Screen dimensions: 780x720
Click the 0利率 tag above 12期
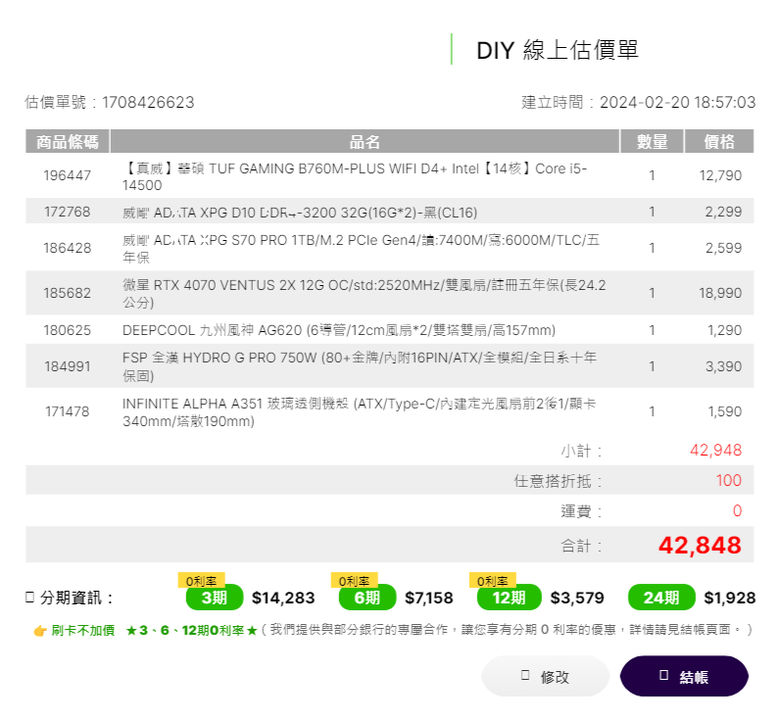[x=492, y=581]
